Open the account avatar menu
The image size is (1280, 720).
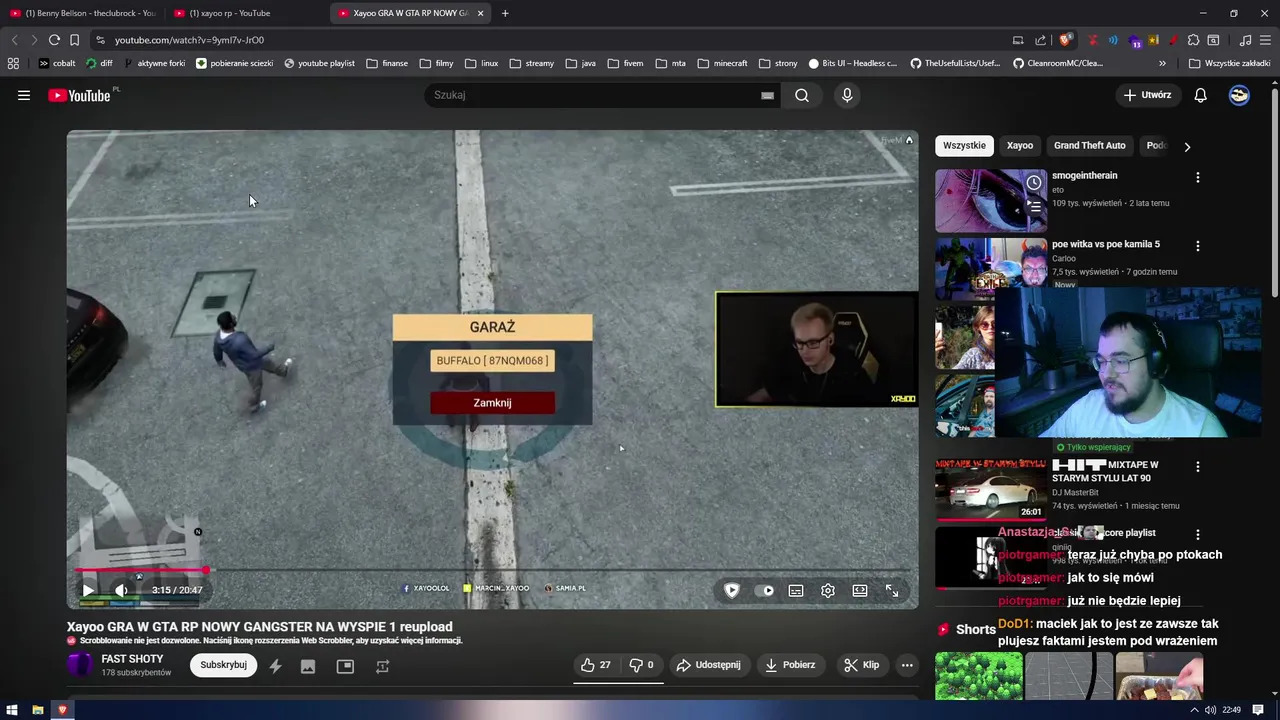1239,95
